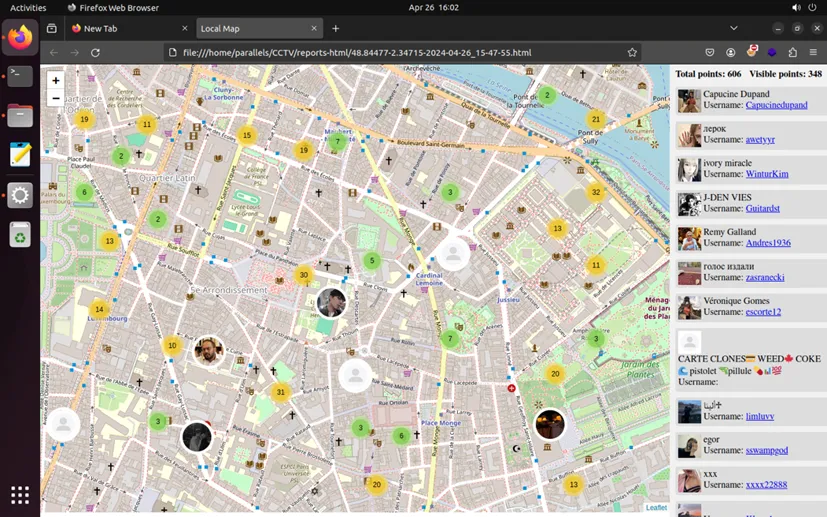This screenshot has width=827, height=517.
Task: Show Applications grid in the dock
Action: [x=20, y=494]
